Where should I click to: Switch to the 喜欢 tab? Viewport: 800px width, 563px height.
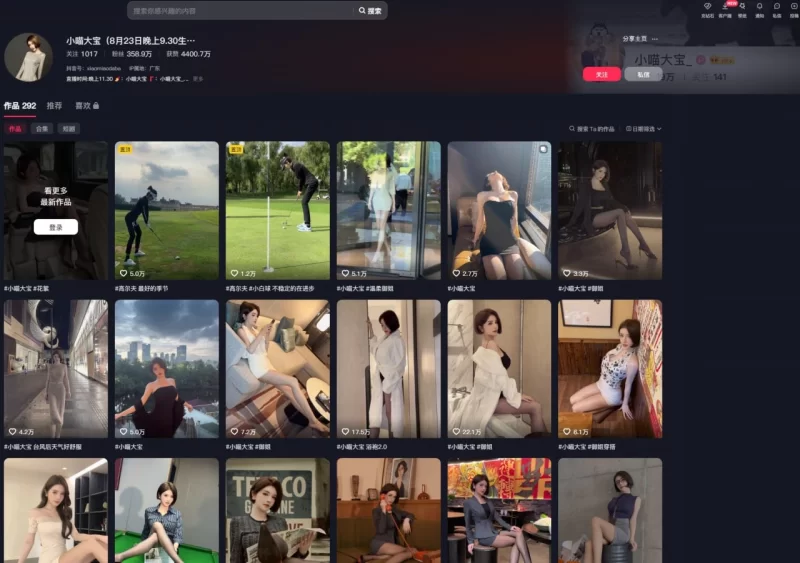coord(86,105)
